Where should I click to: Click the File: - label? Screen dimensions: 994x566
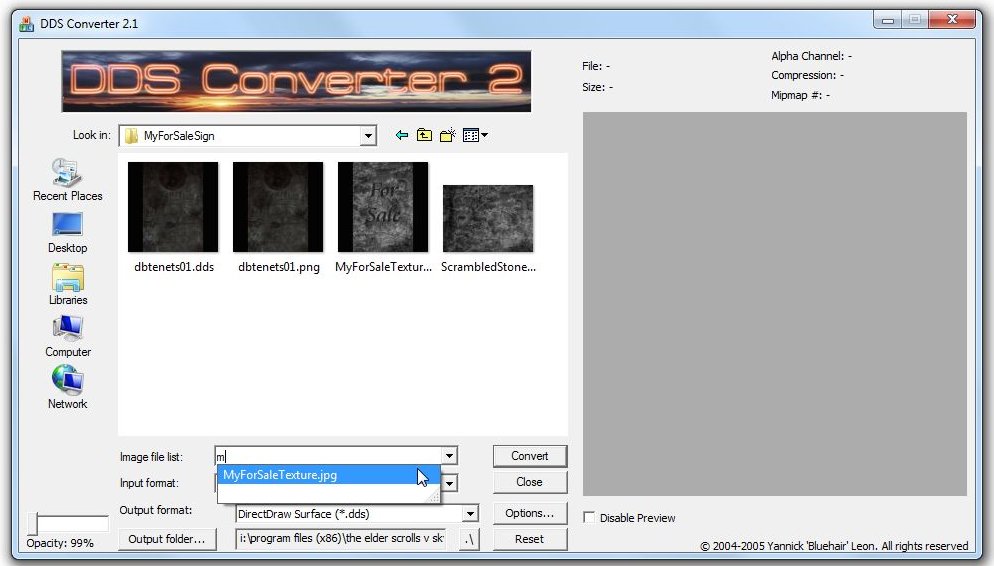click(x=596, y=66)
